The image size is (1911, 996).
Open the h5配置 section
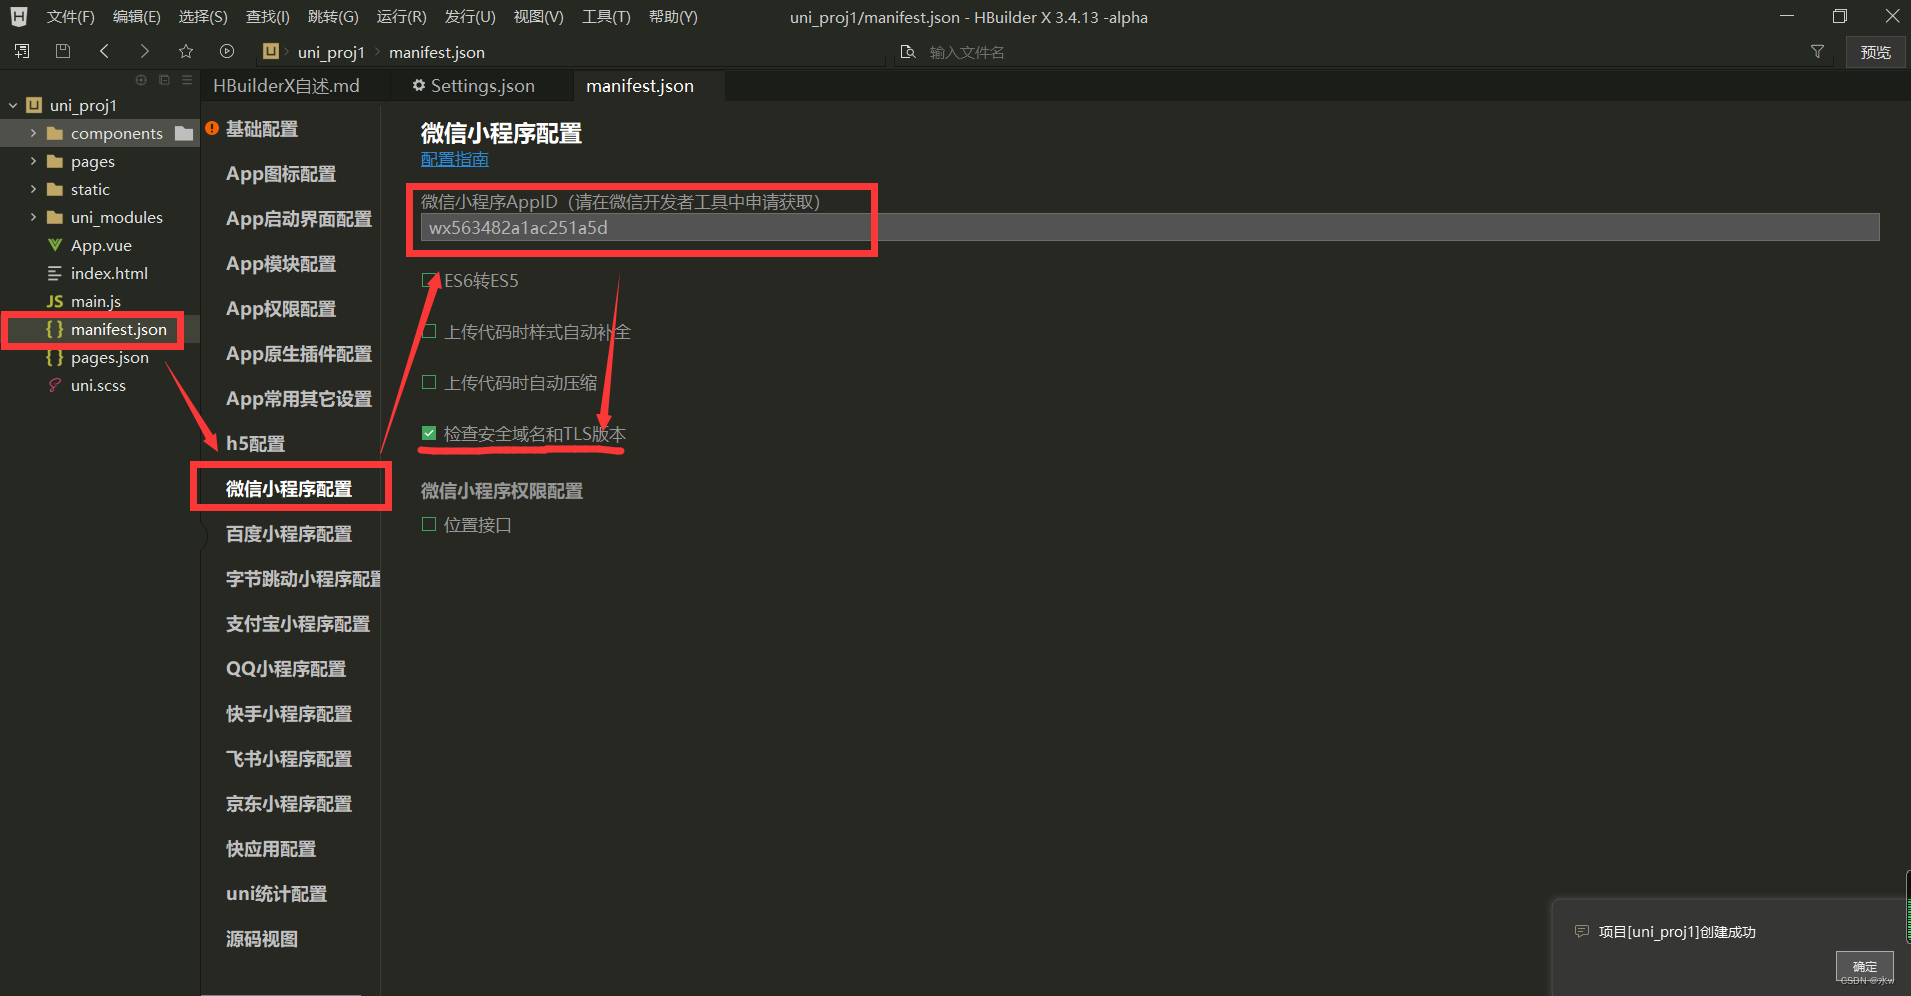click(256, 444)
